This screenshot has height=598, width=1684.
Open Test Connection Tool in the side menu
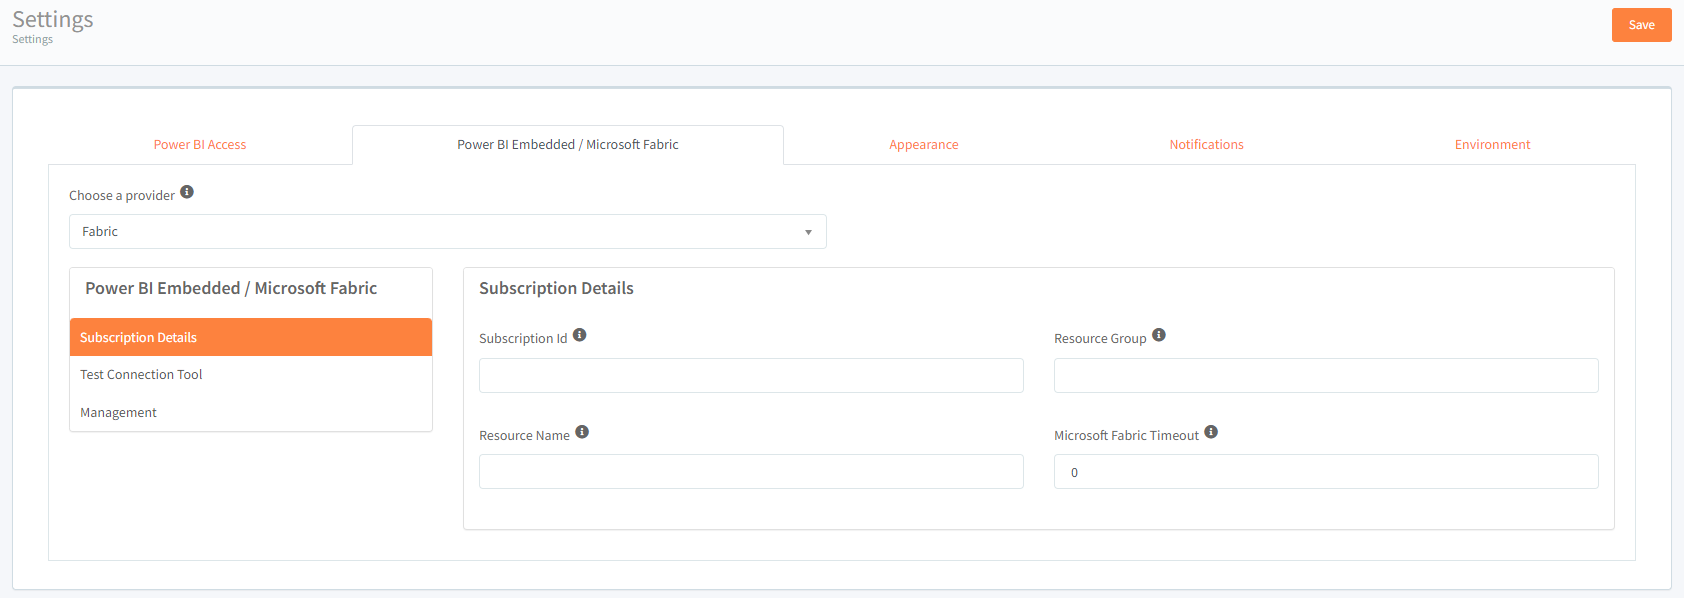[x=251, y=374]
